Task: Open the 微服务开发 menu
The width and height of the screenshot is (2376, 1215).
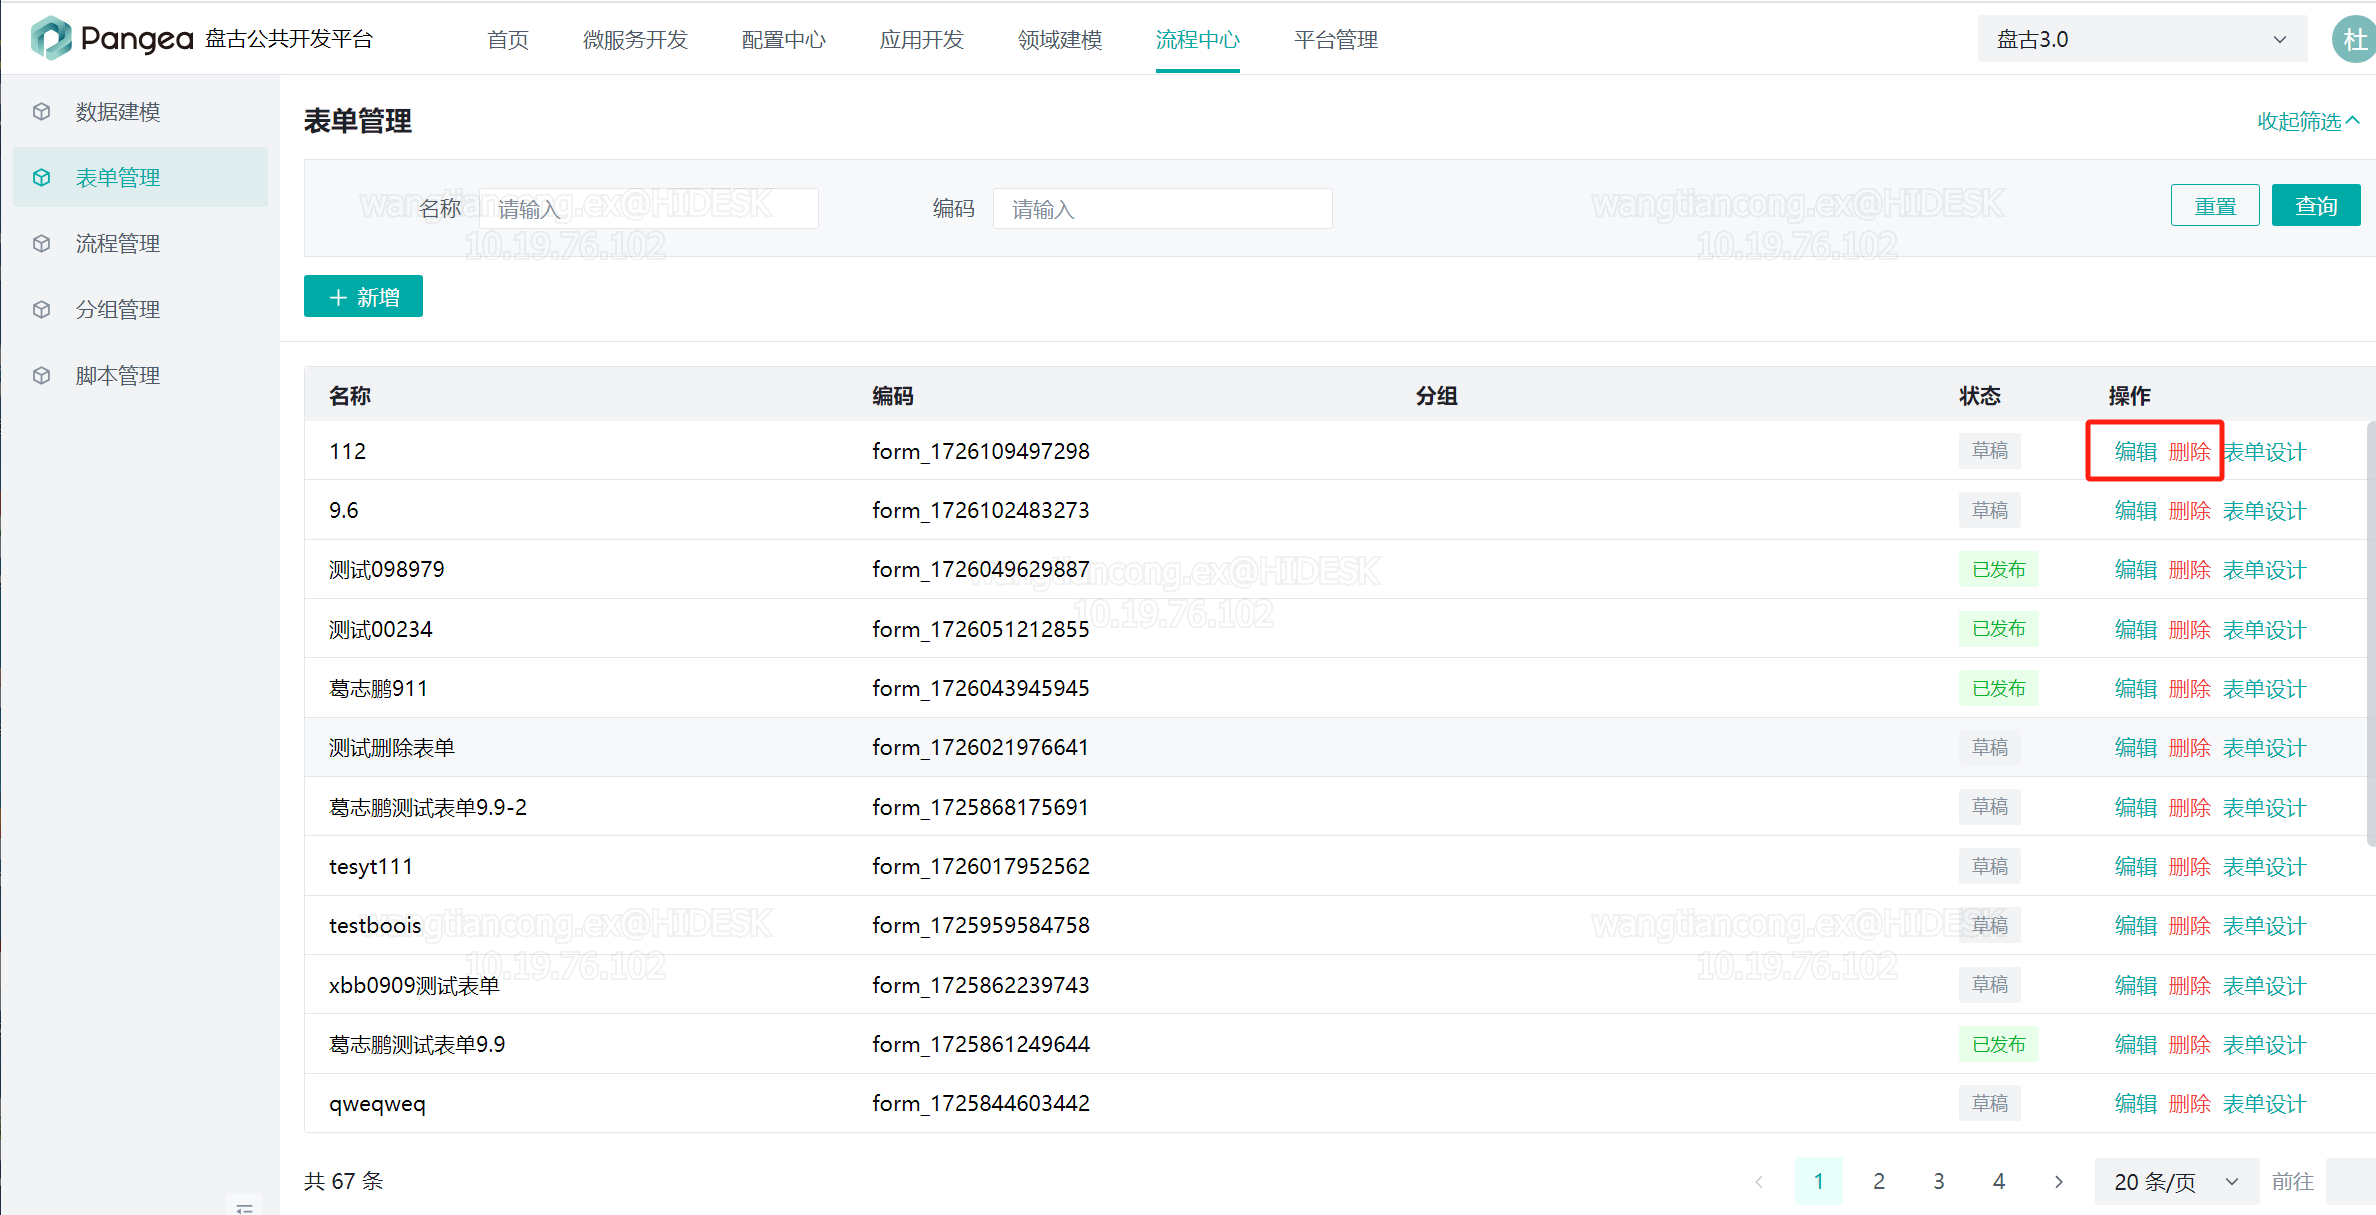Action: click(635, 39)
